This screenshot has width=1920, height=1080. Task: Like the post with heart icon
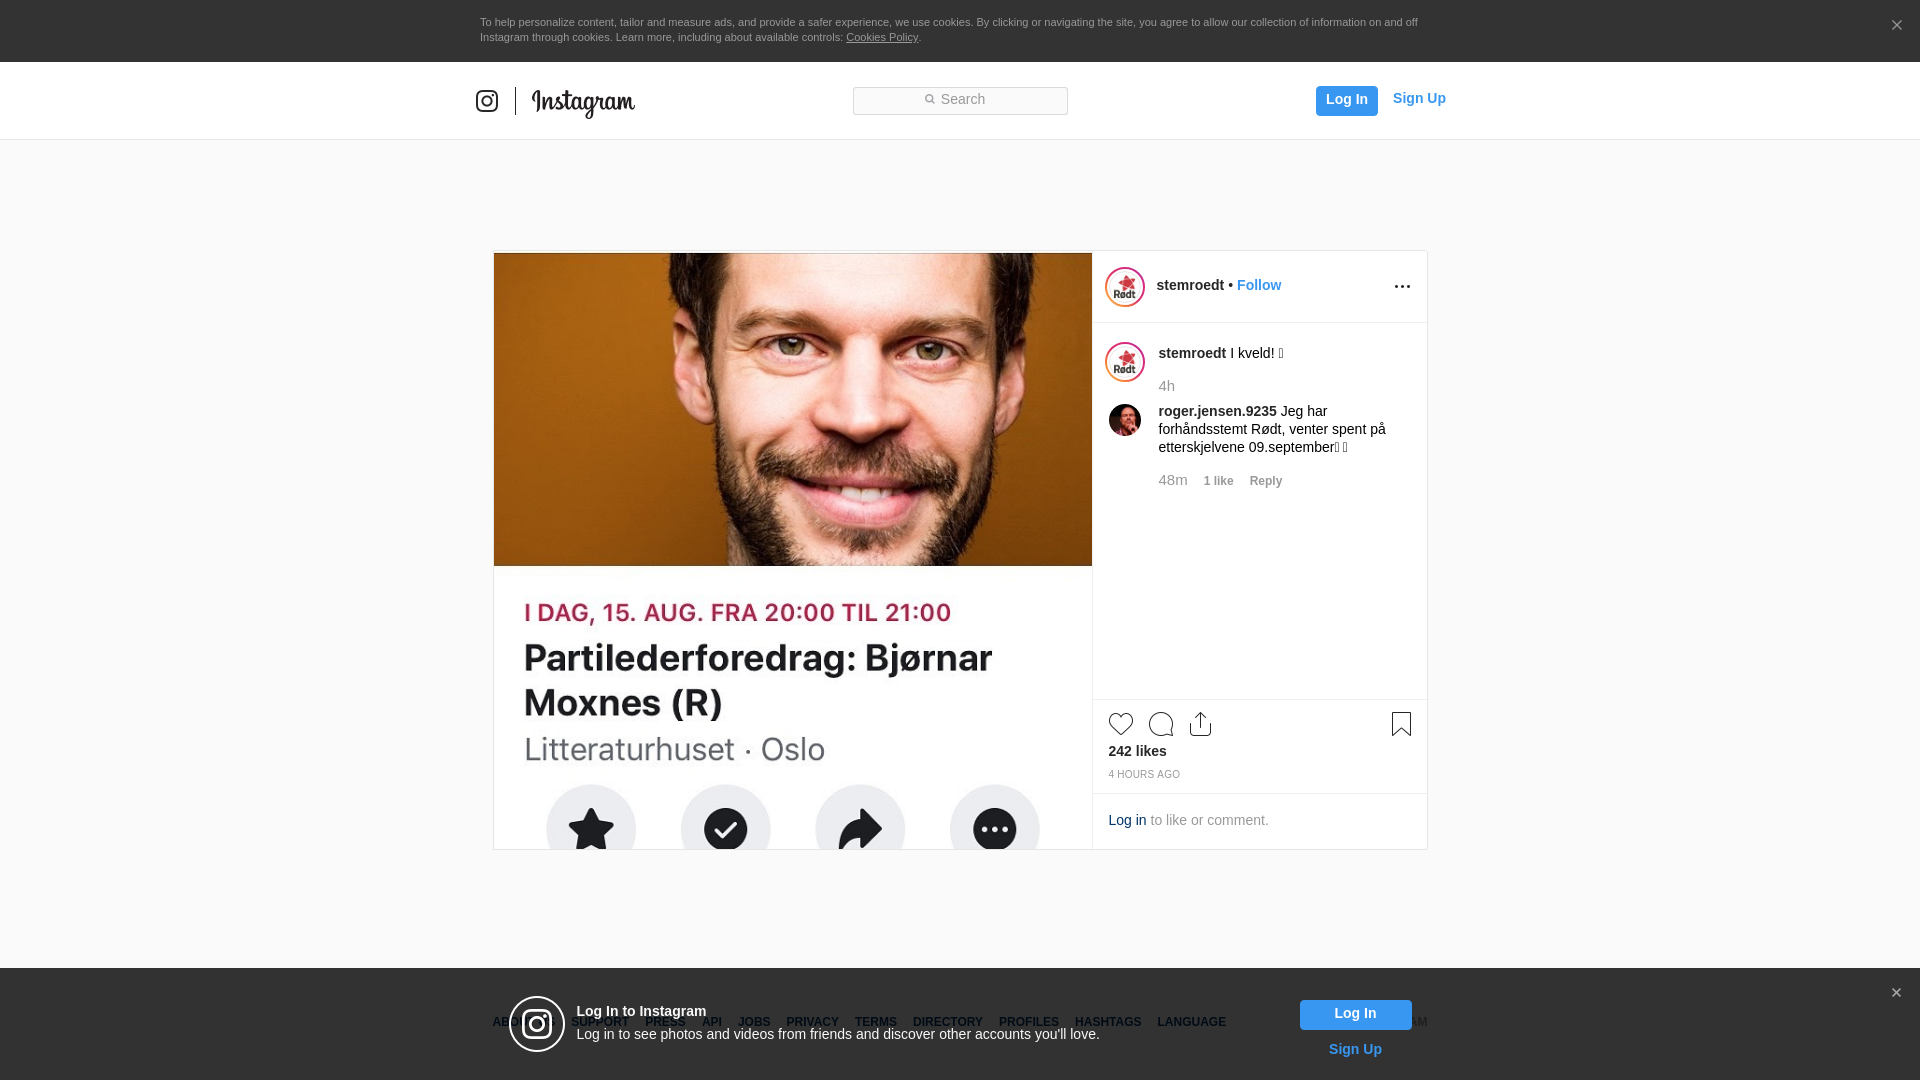(1121, 724)
